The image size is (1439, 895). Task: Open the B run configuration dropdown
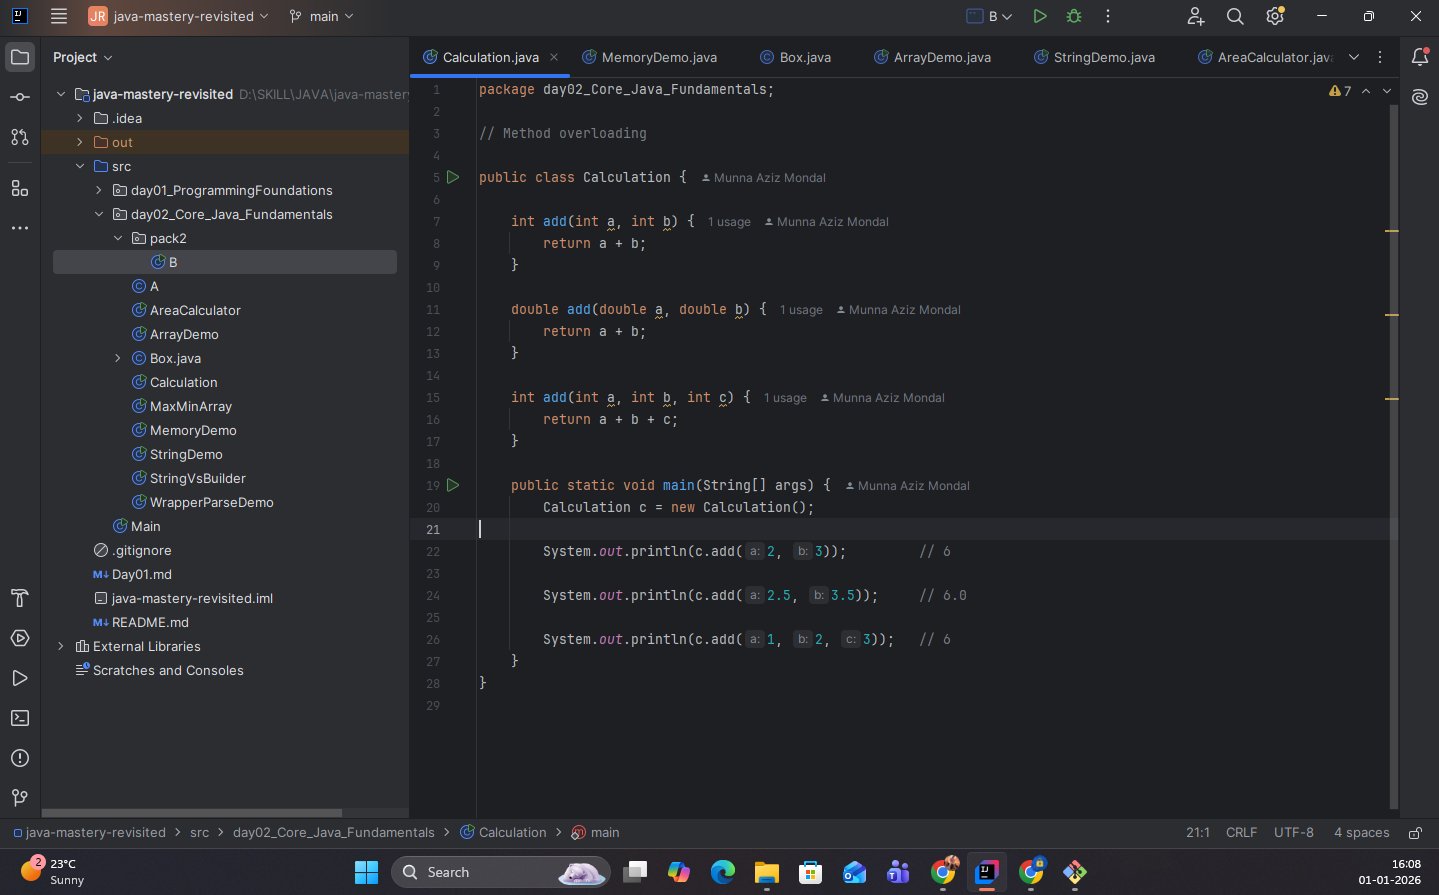(990, 16)
